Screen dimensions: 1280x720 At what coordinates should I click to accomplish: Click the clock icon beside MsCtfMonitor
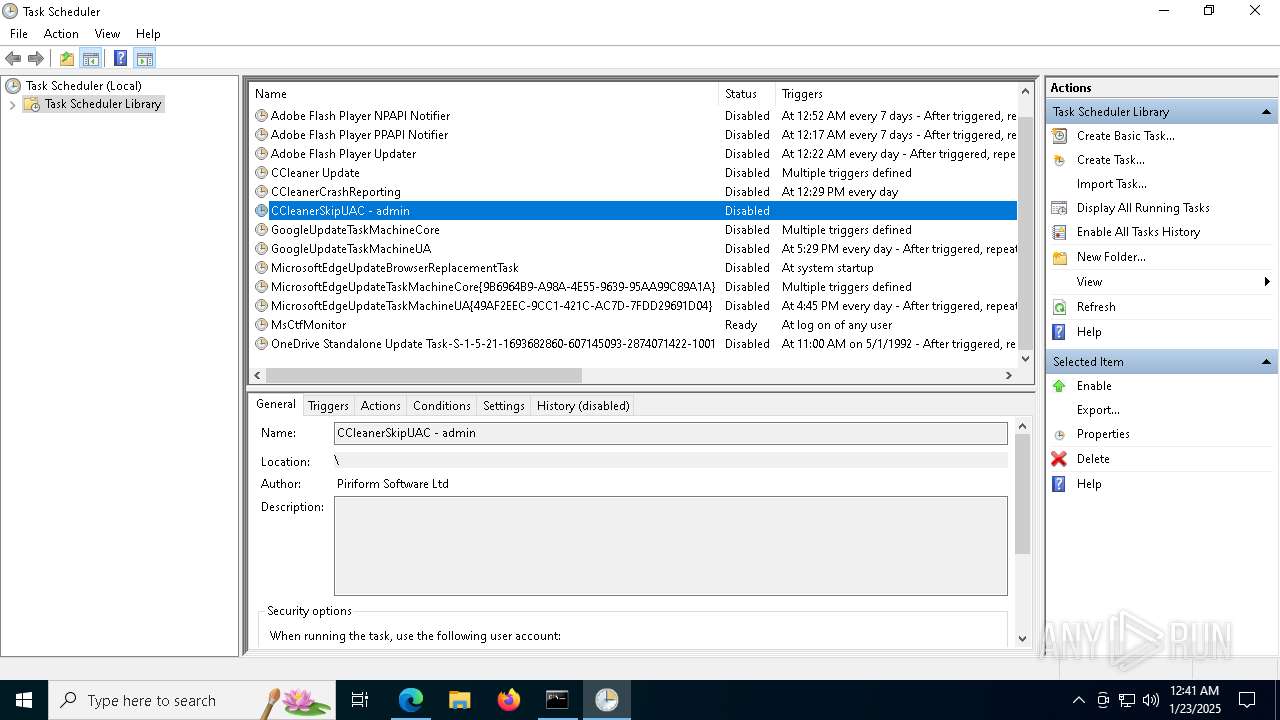pos(262,325)
